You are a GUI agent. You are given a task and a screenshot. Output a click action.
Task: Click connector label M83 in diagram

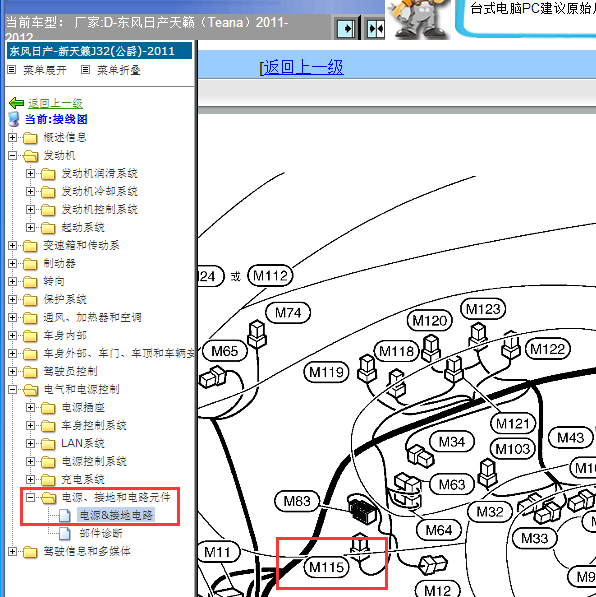(x=297, y=501)
